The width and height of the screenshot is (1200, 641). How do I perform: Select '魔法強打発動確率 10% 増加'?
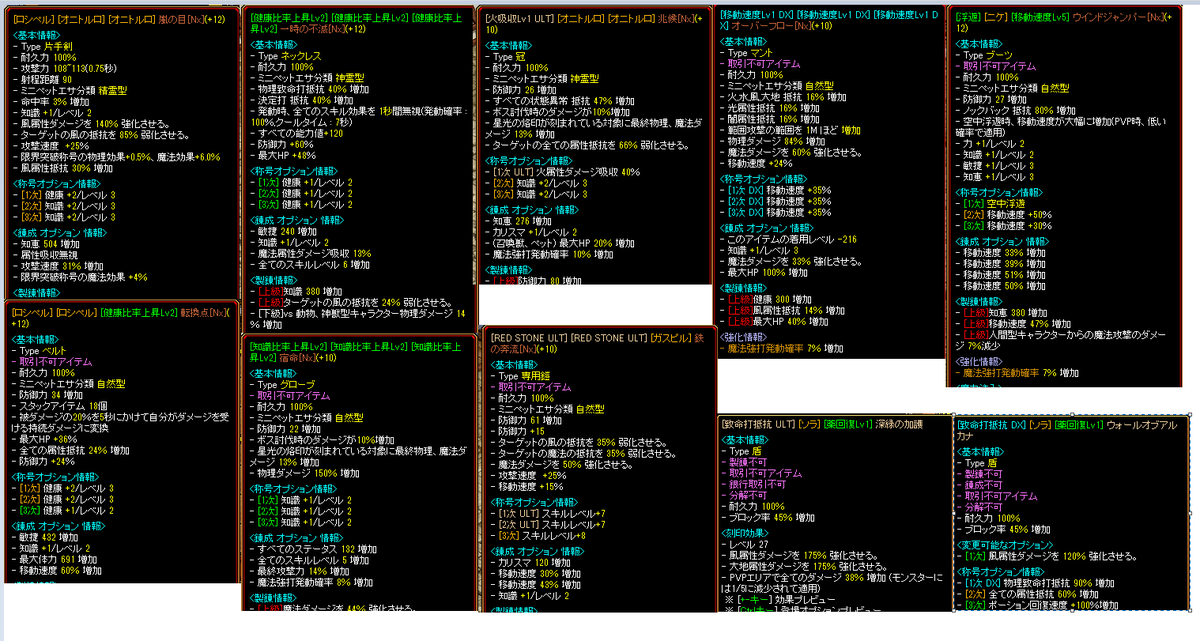[x=555, y=254]
